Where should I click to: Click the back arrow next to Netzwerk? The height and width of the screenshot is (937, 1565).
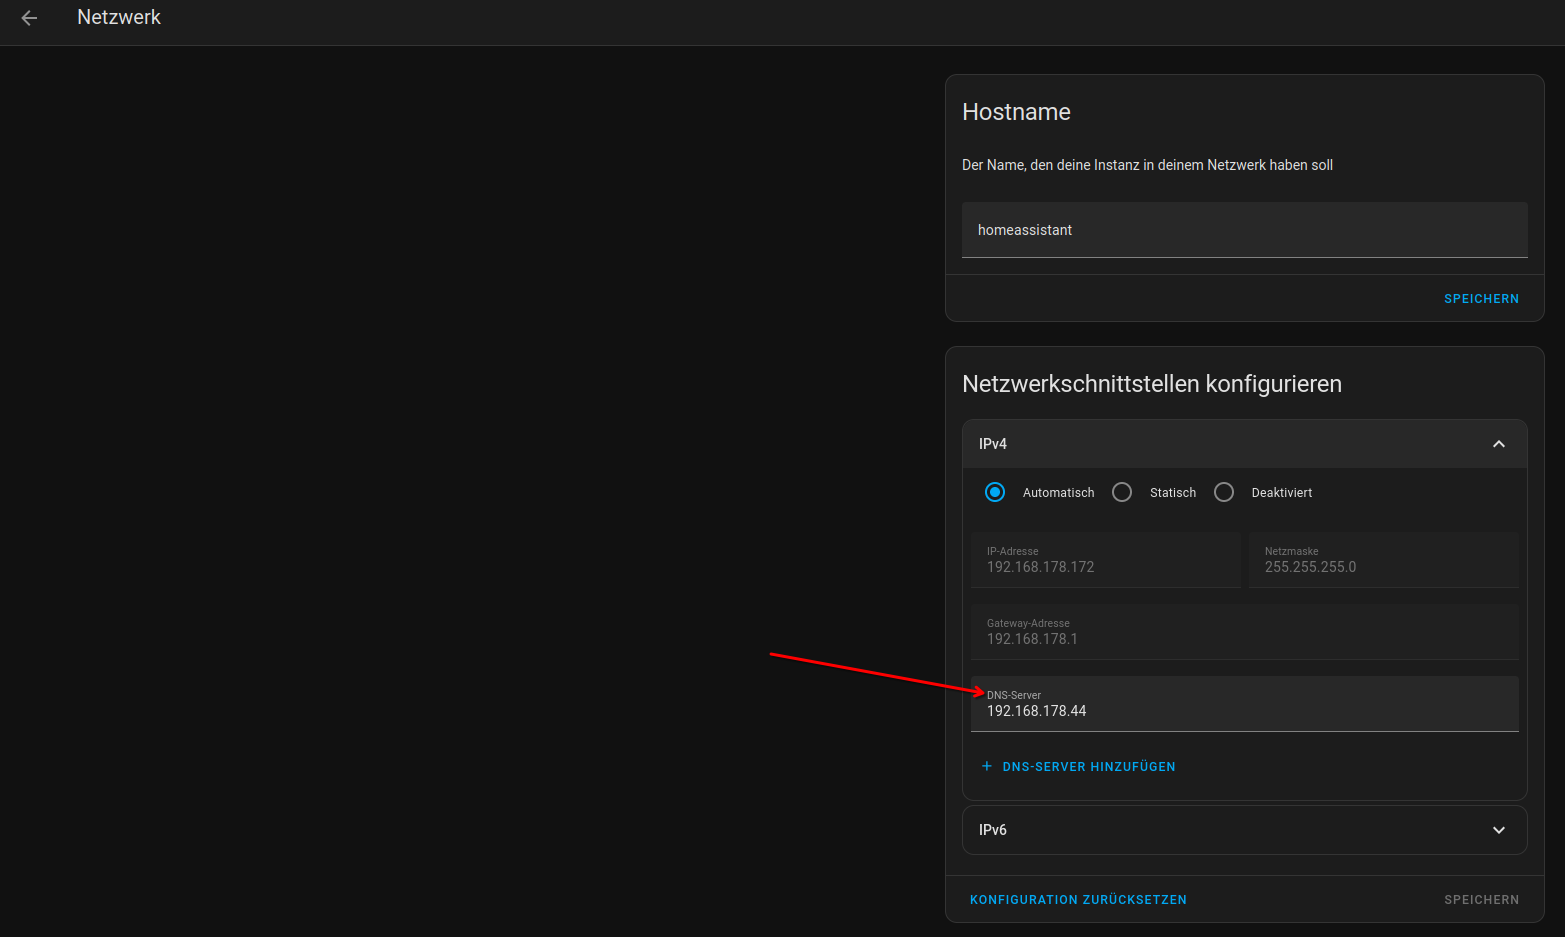29,18
